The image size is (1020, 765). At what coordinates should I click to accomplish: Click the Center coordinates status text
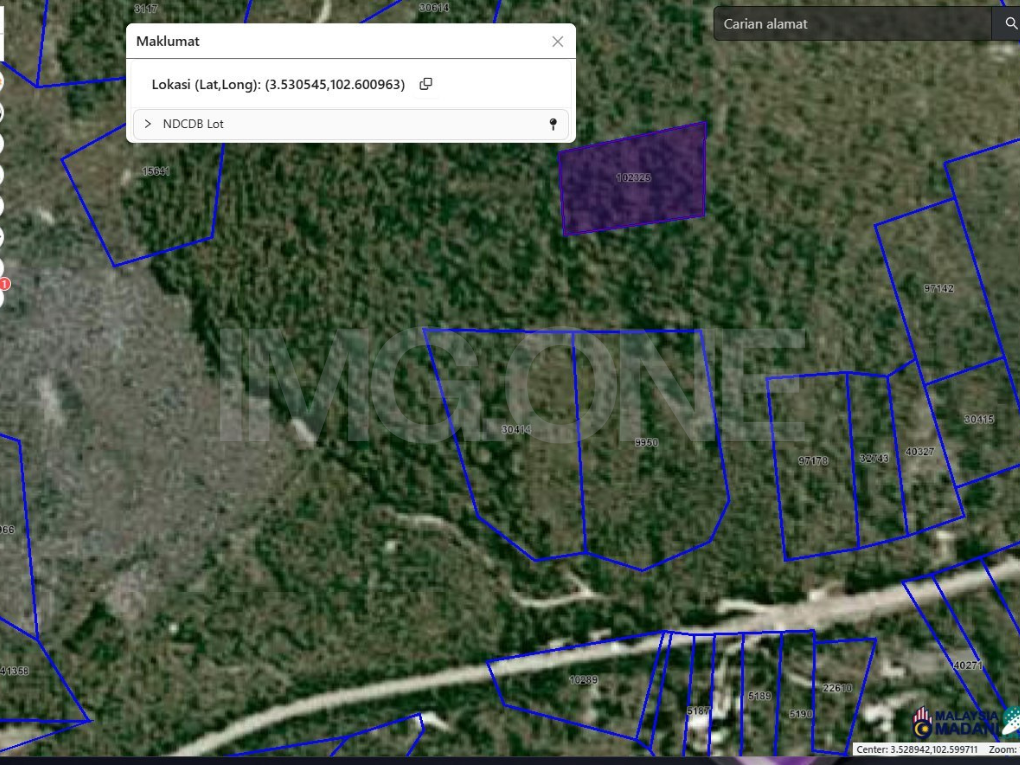pos(917,749)
